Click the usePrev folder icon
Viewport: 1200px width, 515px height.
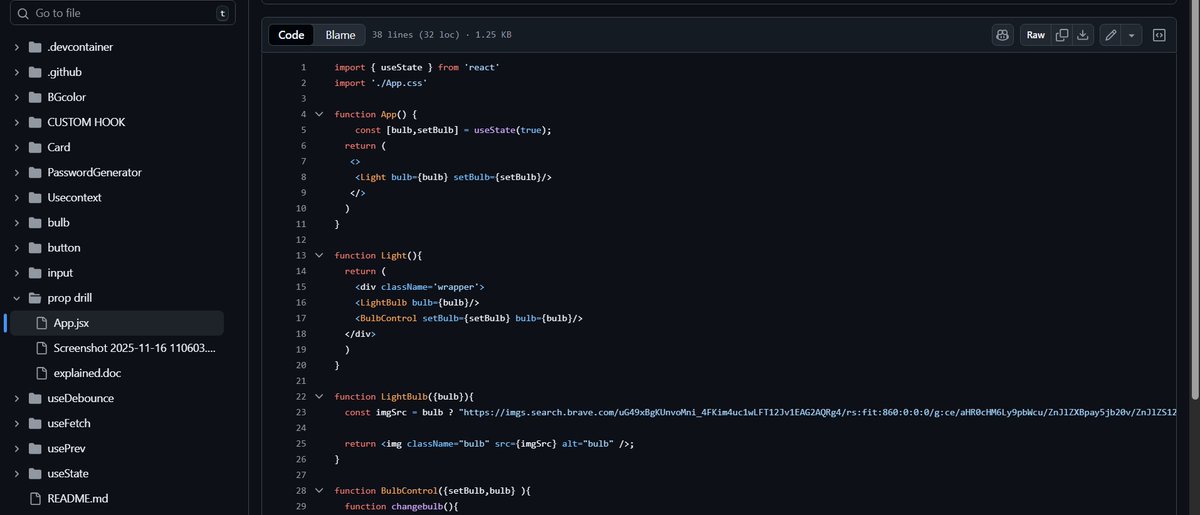click(x=35, y=448)
